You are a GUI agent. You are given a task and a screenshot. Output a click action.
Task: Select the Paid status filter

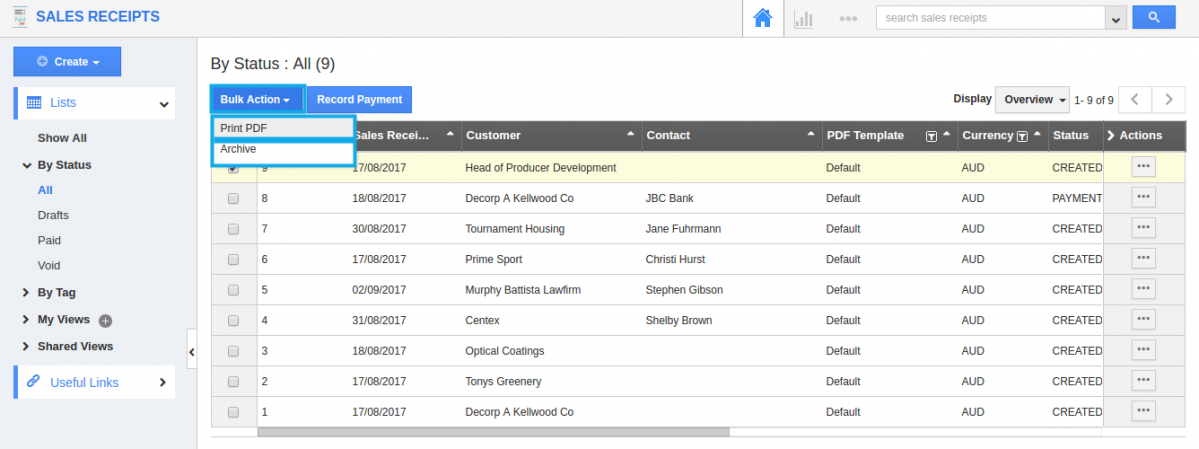[x=49, y=240]
